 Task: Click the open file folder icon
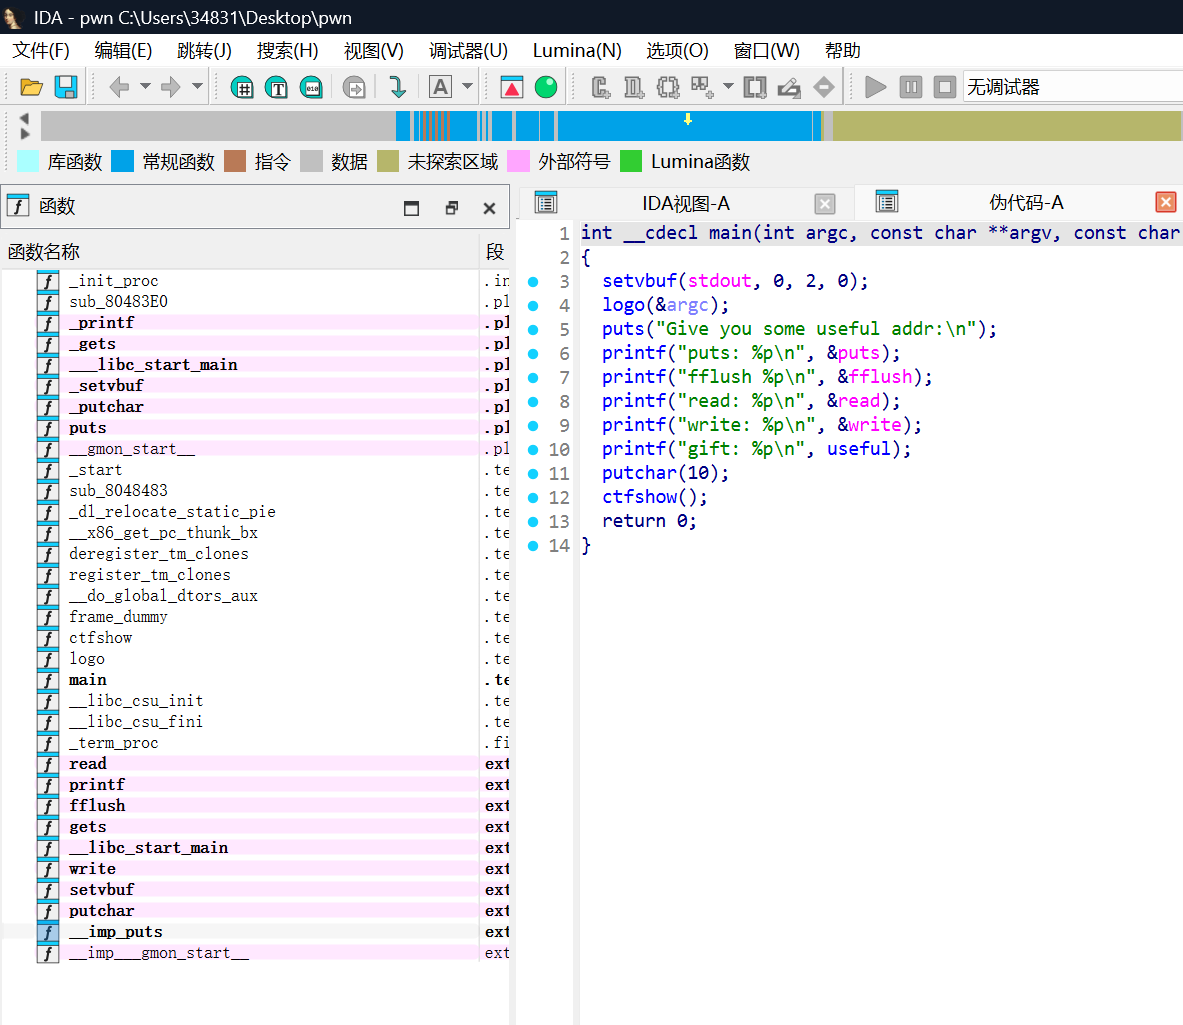(x=31, y=87)
